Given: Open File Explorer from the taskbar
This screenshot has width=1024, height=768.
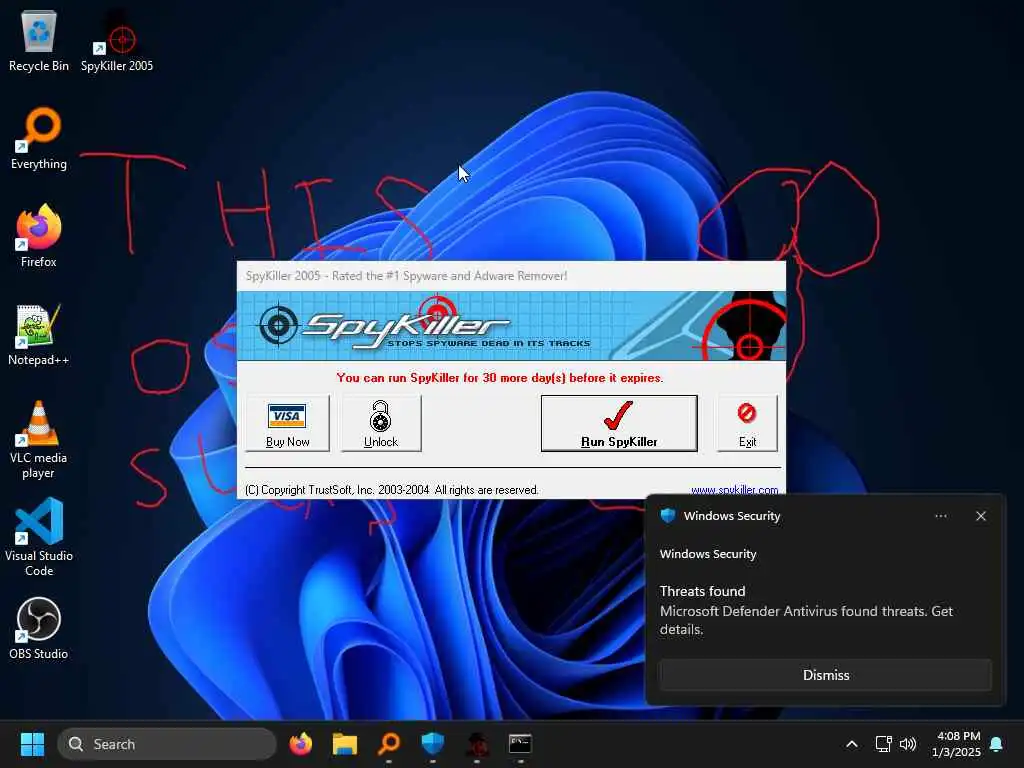Looking at the screenshot, I should click(344, 744).
